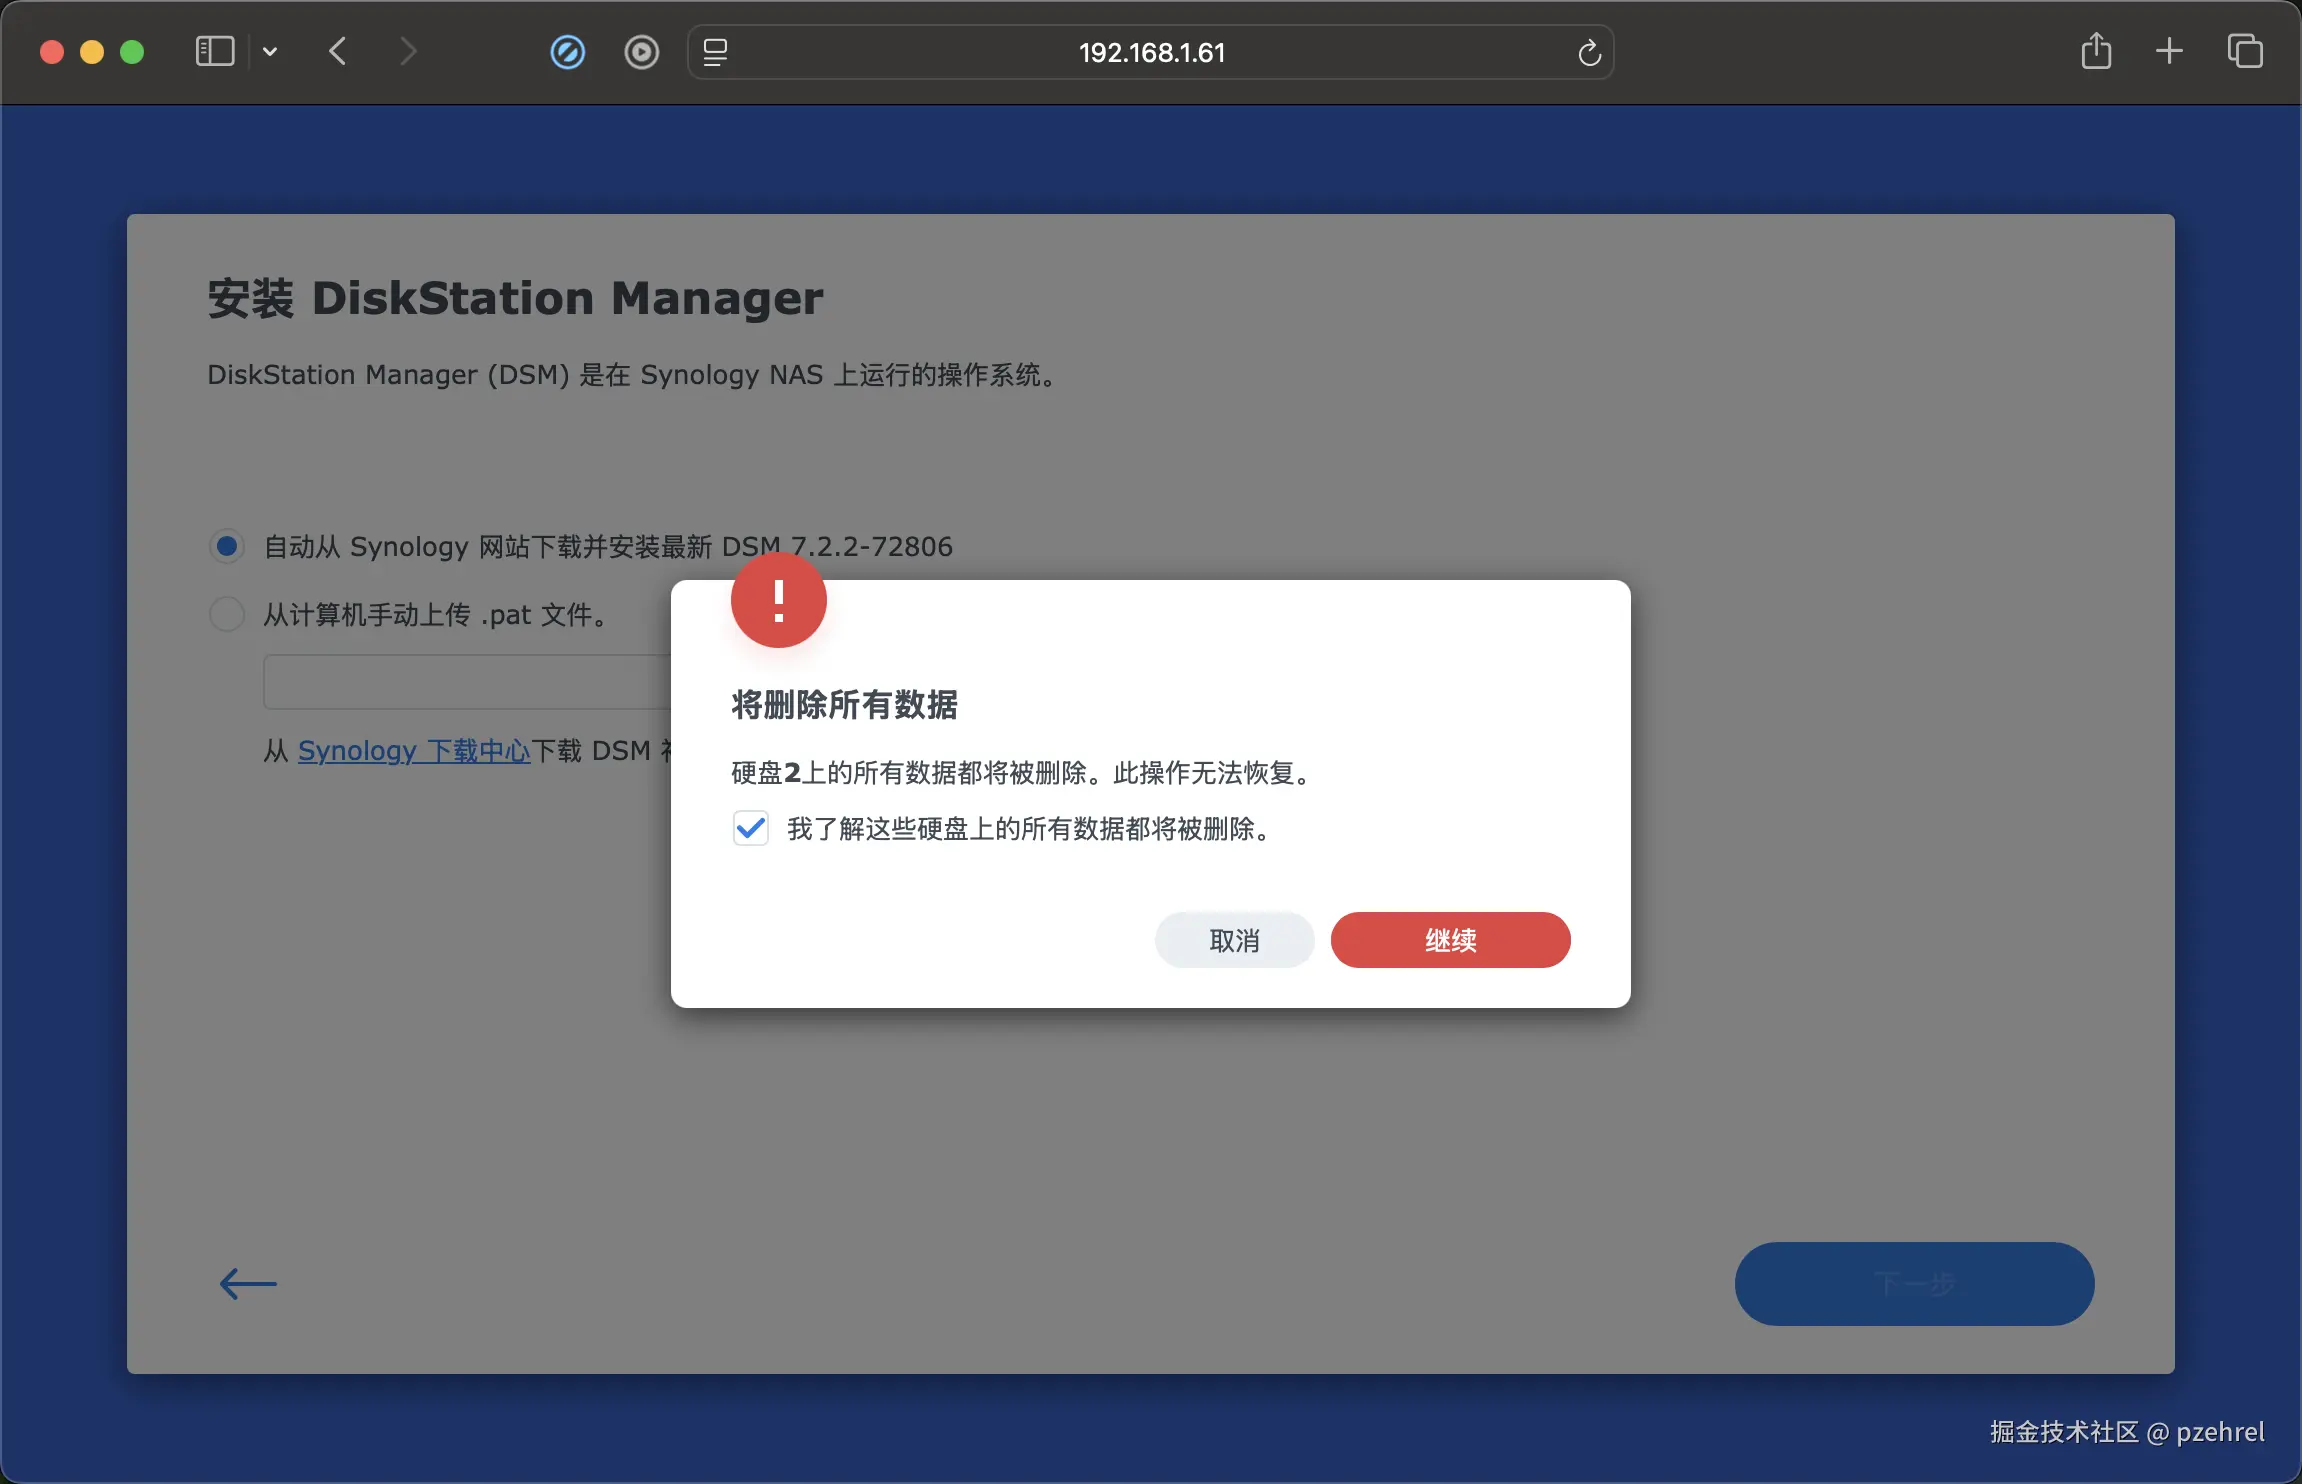Viewport: 2302px width, 1484px height.
Task: Click the blue back arrow in installer
Action: [x=248, y=1283]
